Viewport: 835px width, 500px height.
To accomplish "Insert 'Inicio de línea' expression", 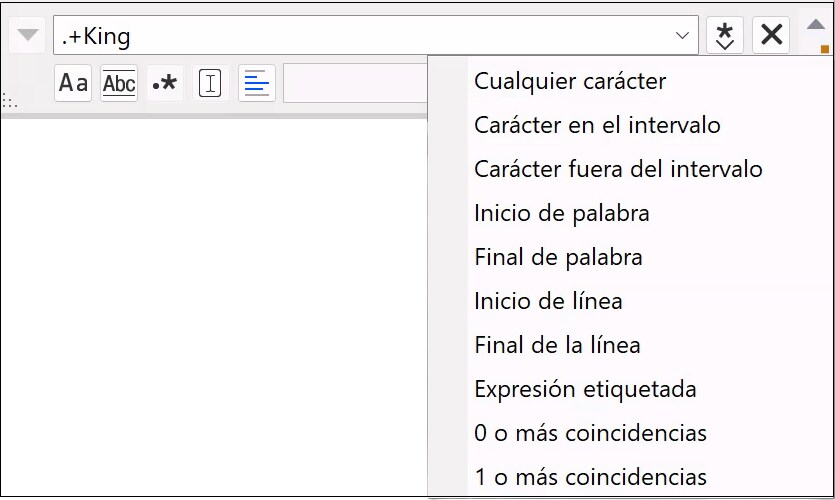I will (x=548, y=301).
